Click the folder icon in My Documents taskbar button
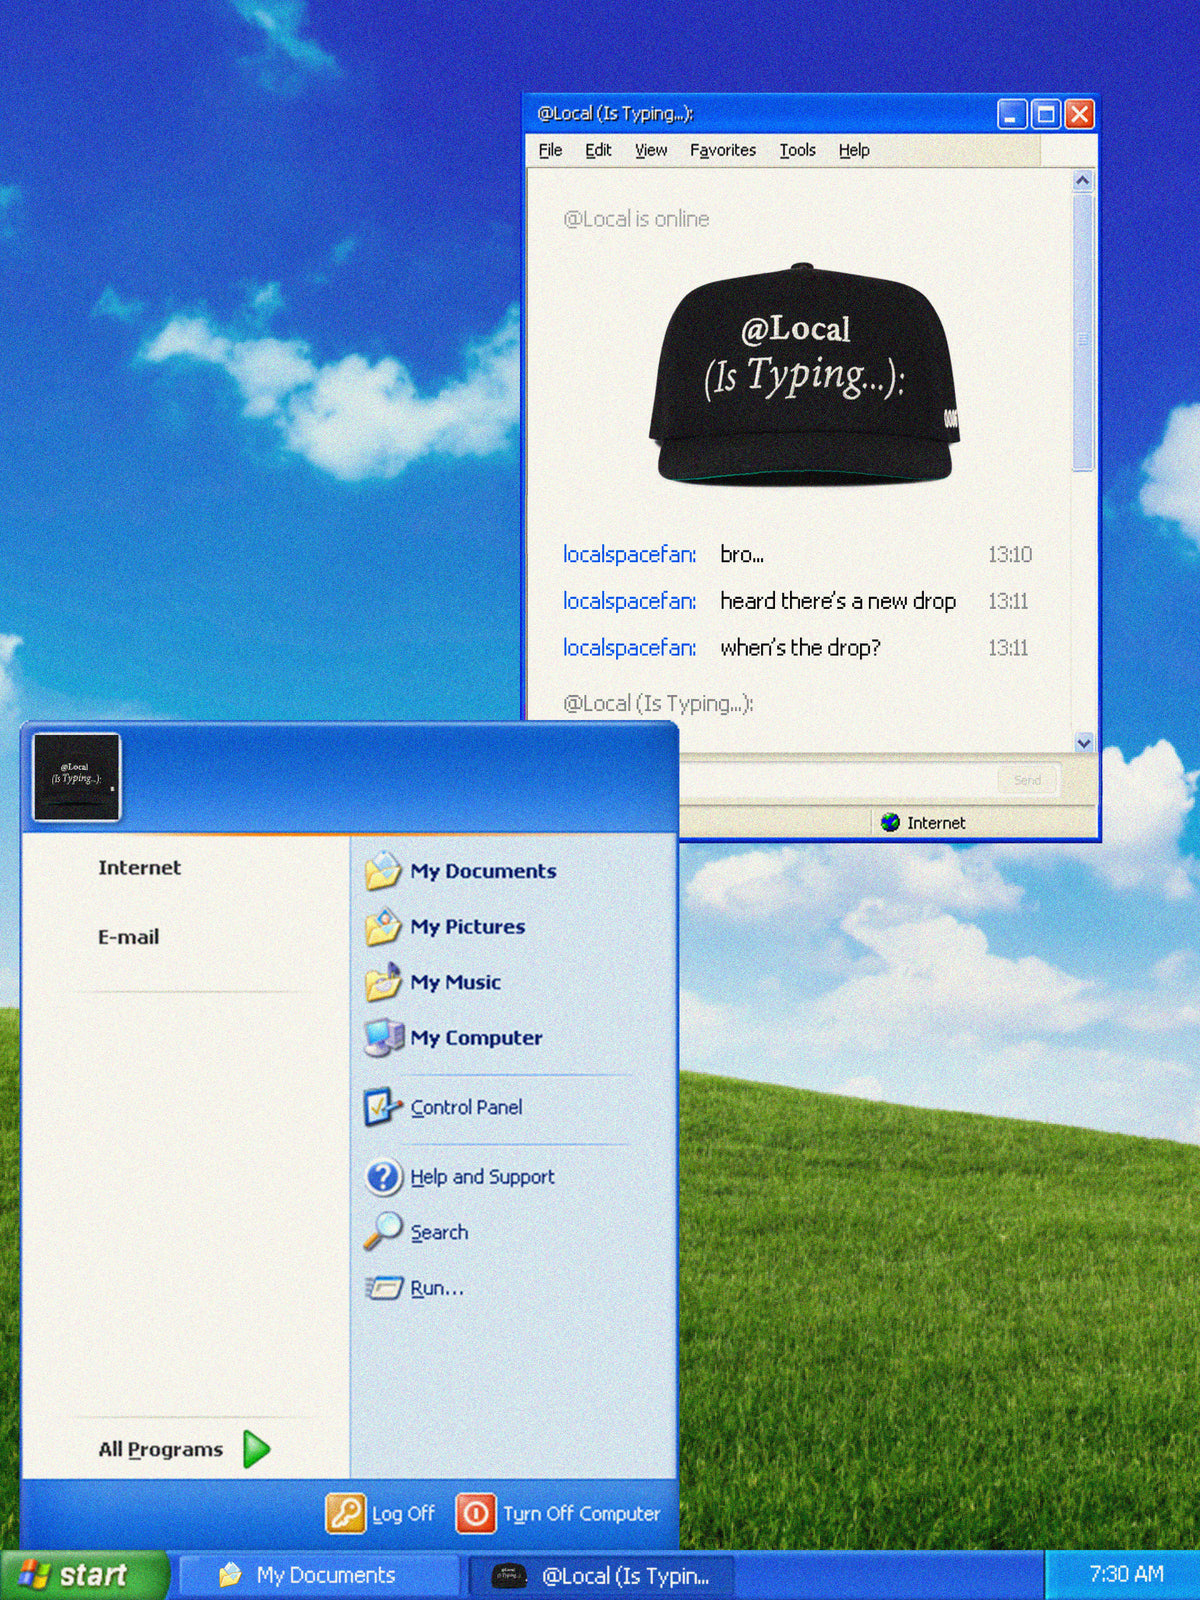The height and width of the screenshot is (1600, 1200). 230,1575
